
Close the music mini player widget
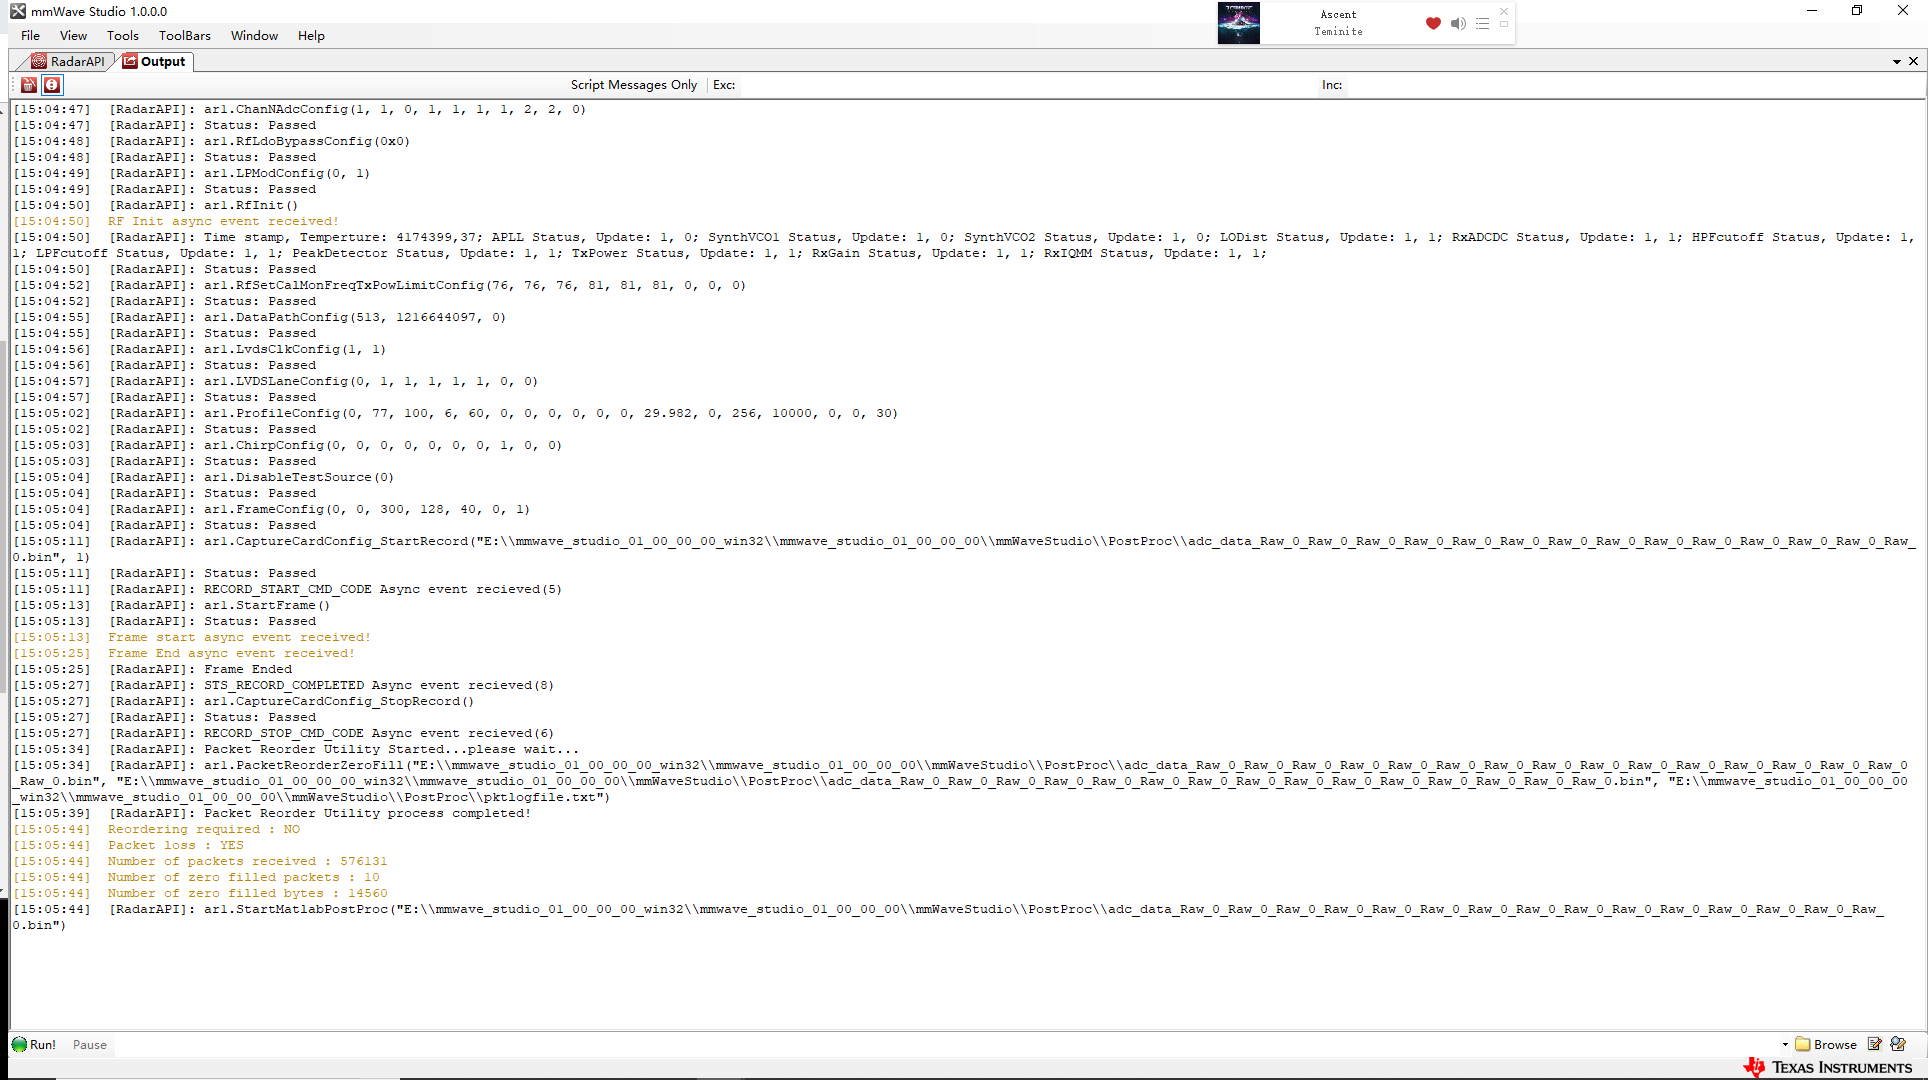click(1503, 11)
